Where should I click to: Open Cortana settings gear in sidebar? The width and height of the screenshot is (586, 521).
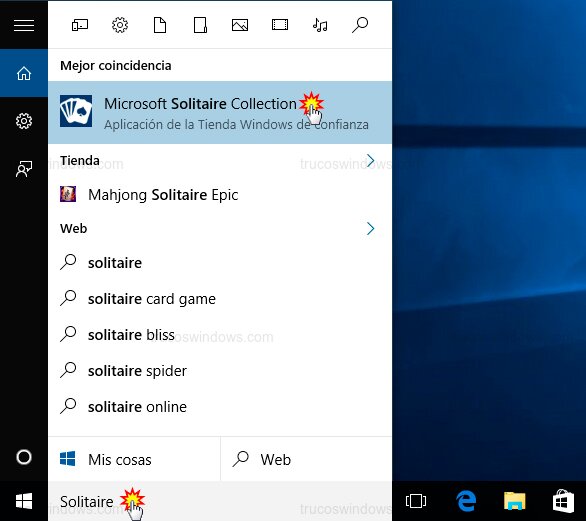24,121
